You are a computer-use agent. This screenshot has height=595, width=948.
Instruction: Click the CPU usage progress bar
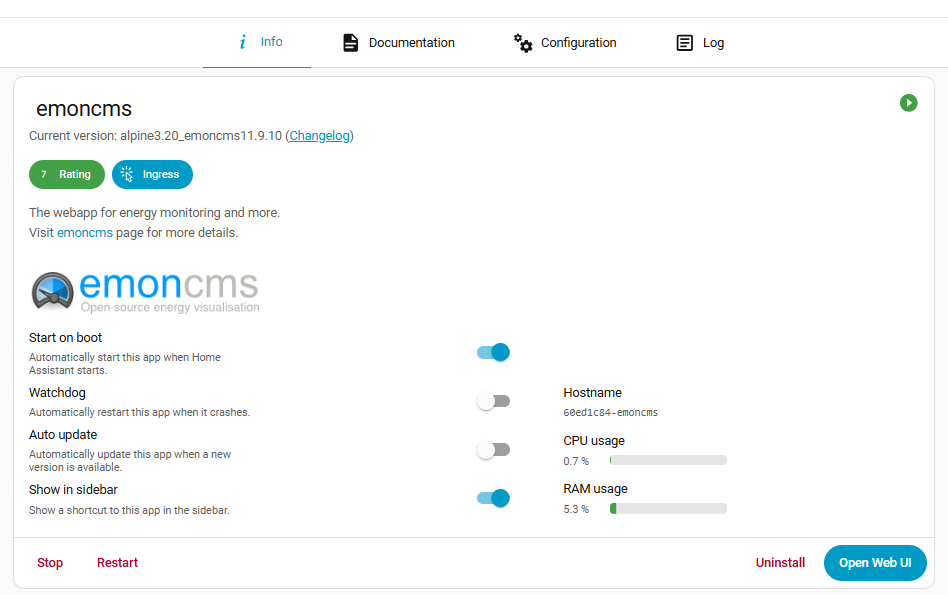point(667,460)
